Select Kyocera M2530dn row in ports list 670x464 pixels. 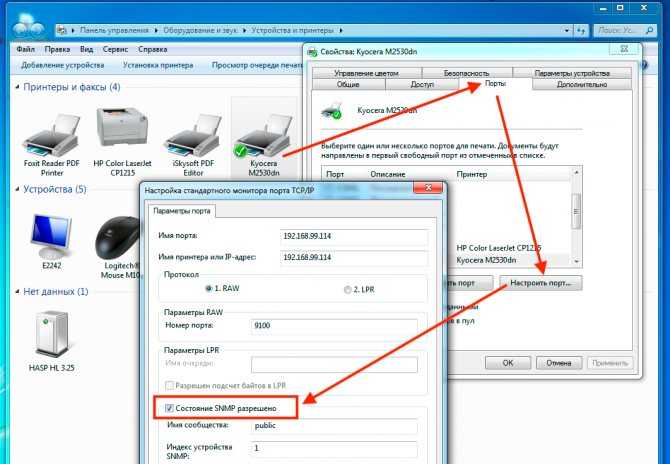pyautogui.click(x=447, y=260)
